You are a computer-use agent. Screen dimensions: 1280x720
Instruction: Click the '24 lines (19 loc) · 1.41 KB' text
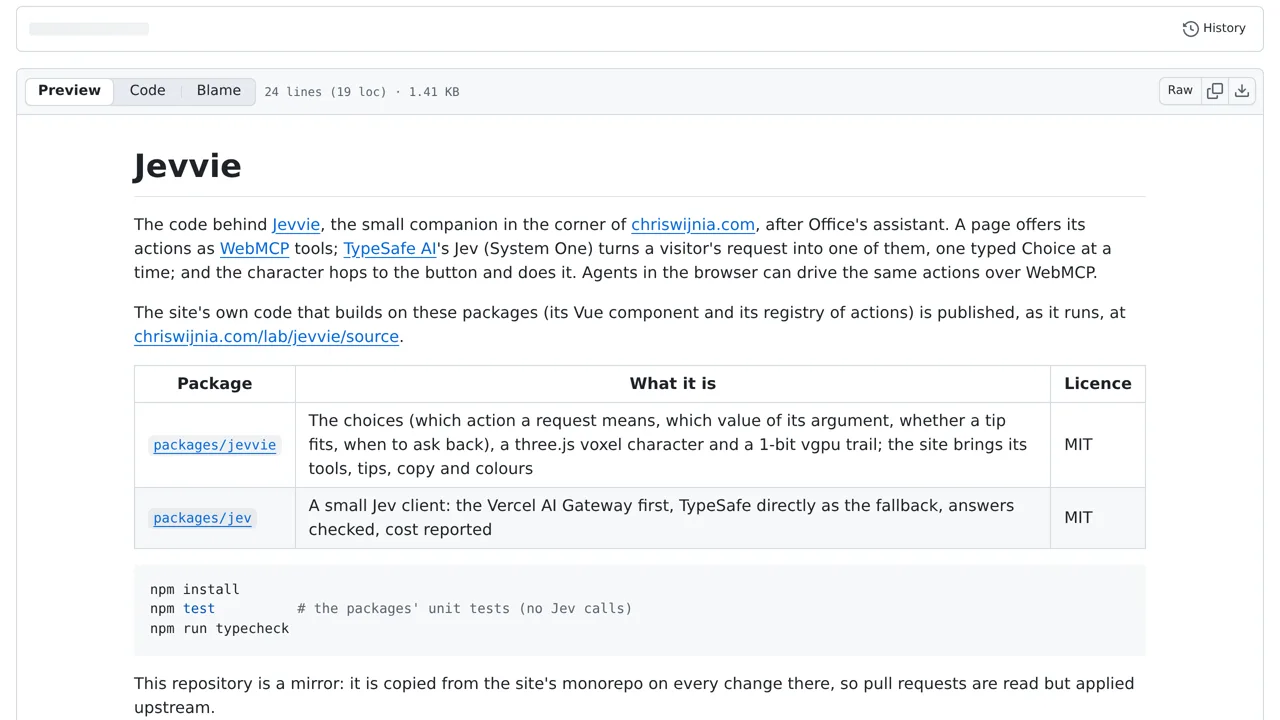(362, 92)
